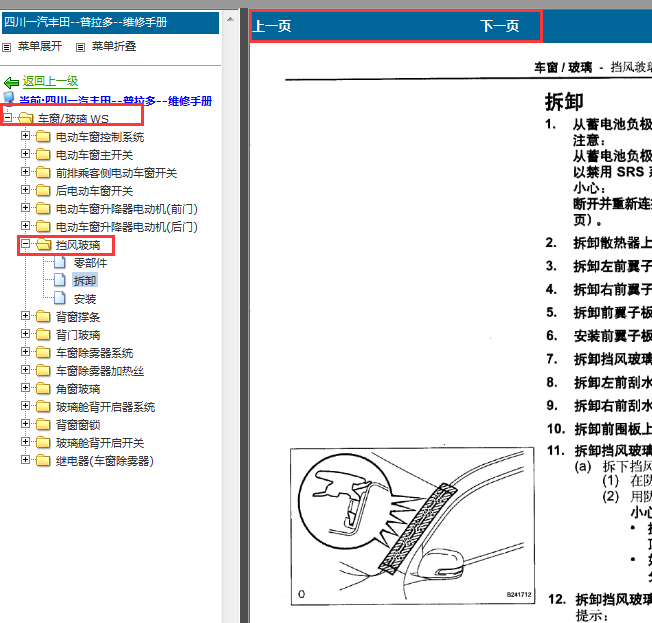Open the 安装 page
This screenshot has width=652, height=623.
(x=85, y=299)
